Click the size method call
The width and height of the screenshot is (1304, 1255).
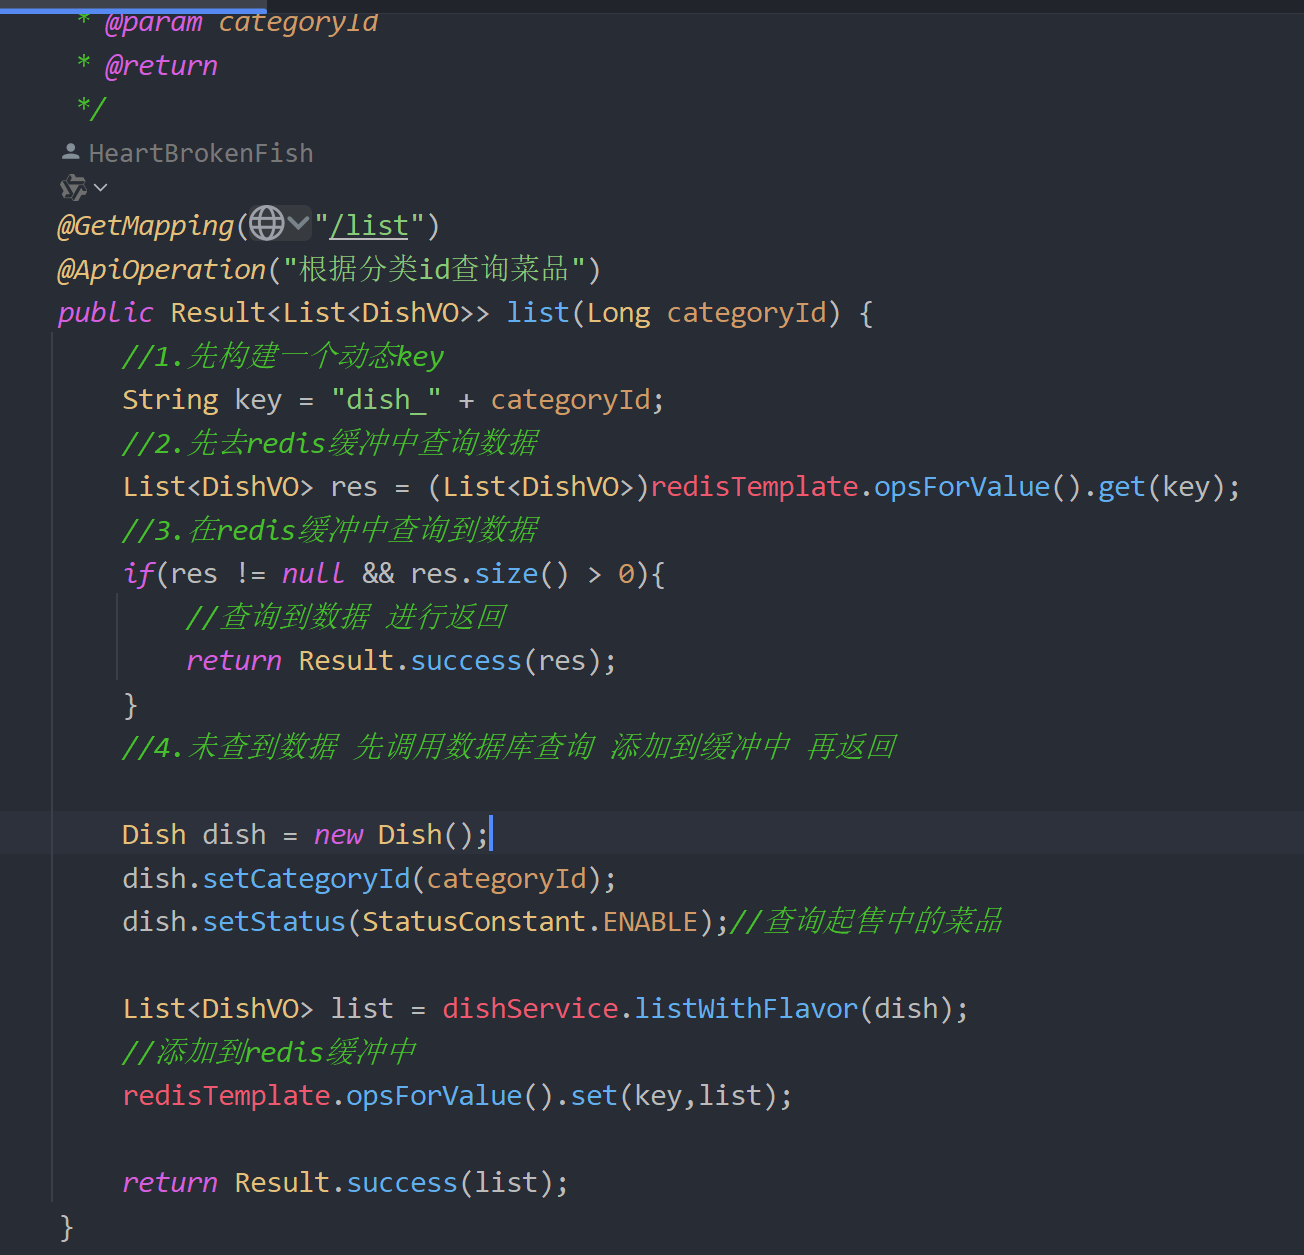(506, 574)
